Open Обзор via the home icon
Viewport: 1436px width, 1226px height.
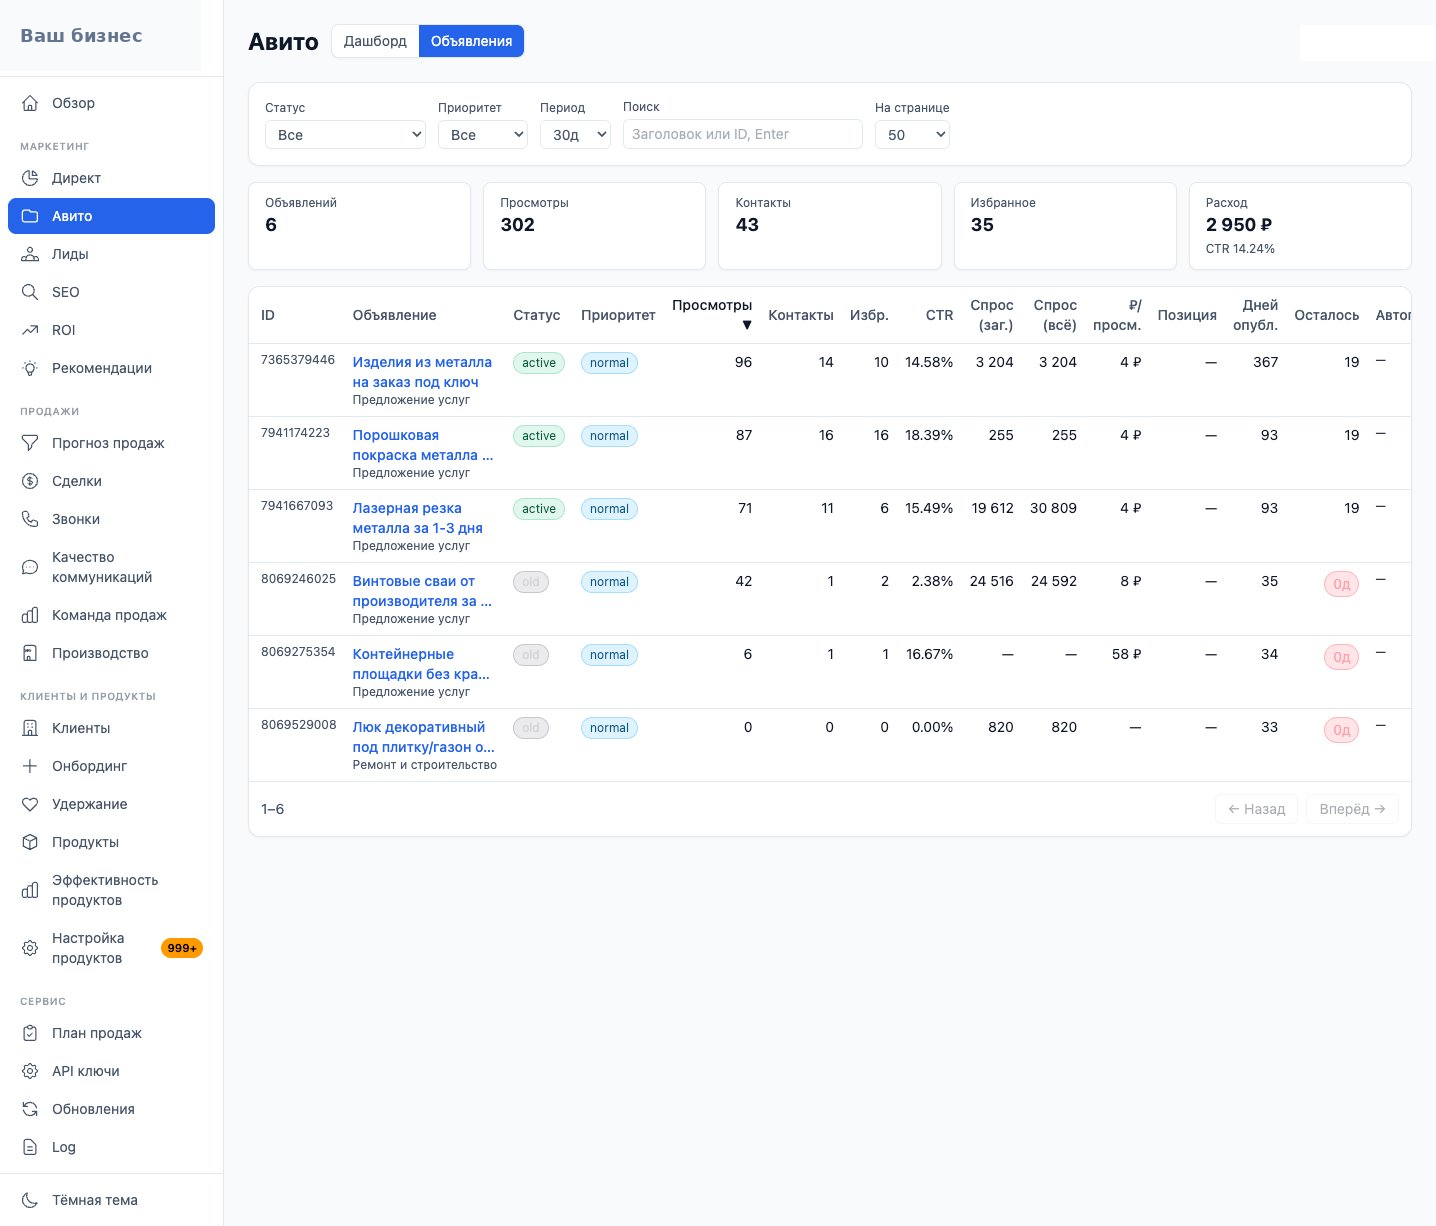[x=30, y=103]
